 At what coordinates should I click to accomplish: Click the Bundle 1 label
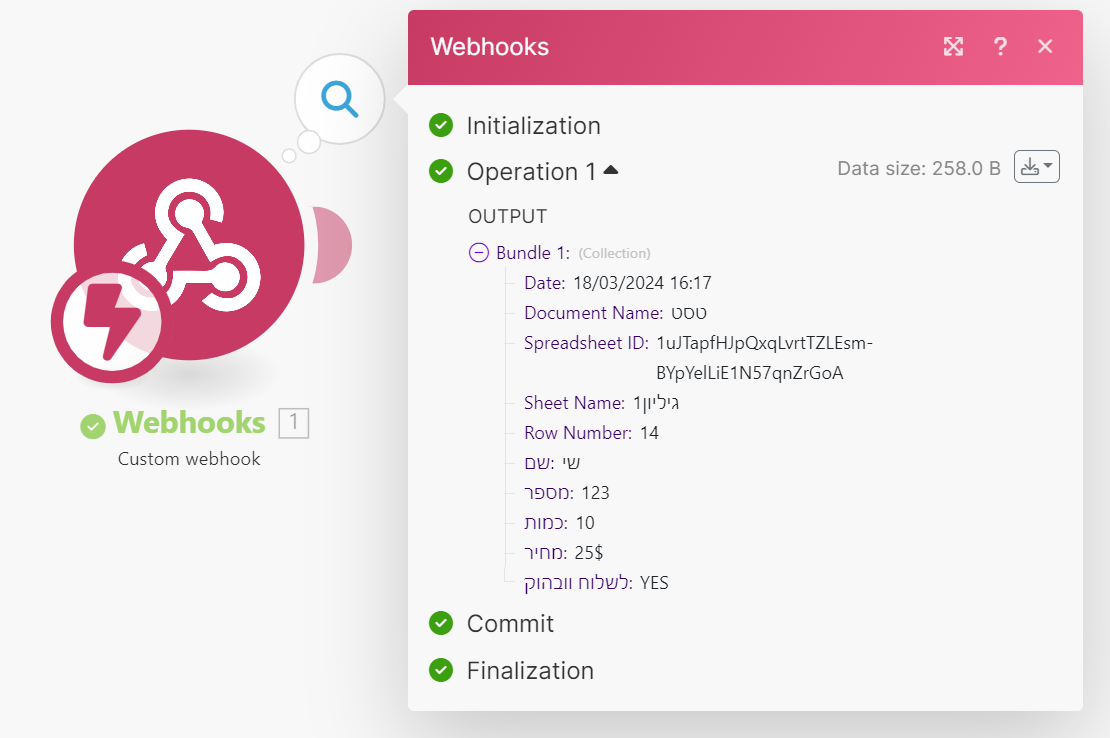(x=533, y=253)
